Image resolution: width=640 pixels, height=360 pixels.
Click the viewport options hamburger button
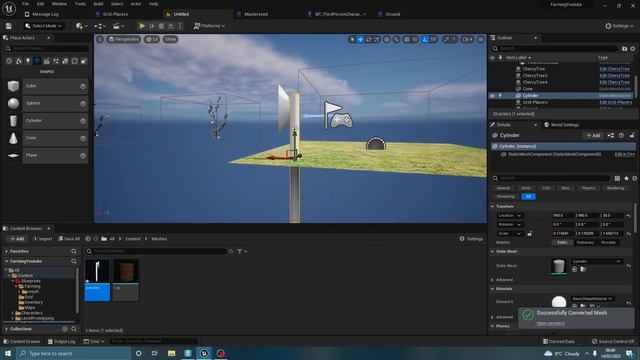click(x=100, y=39)
